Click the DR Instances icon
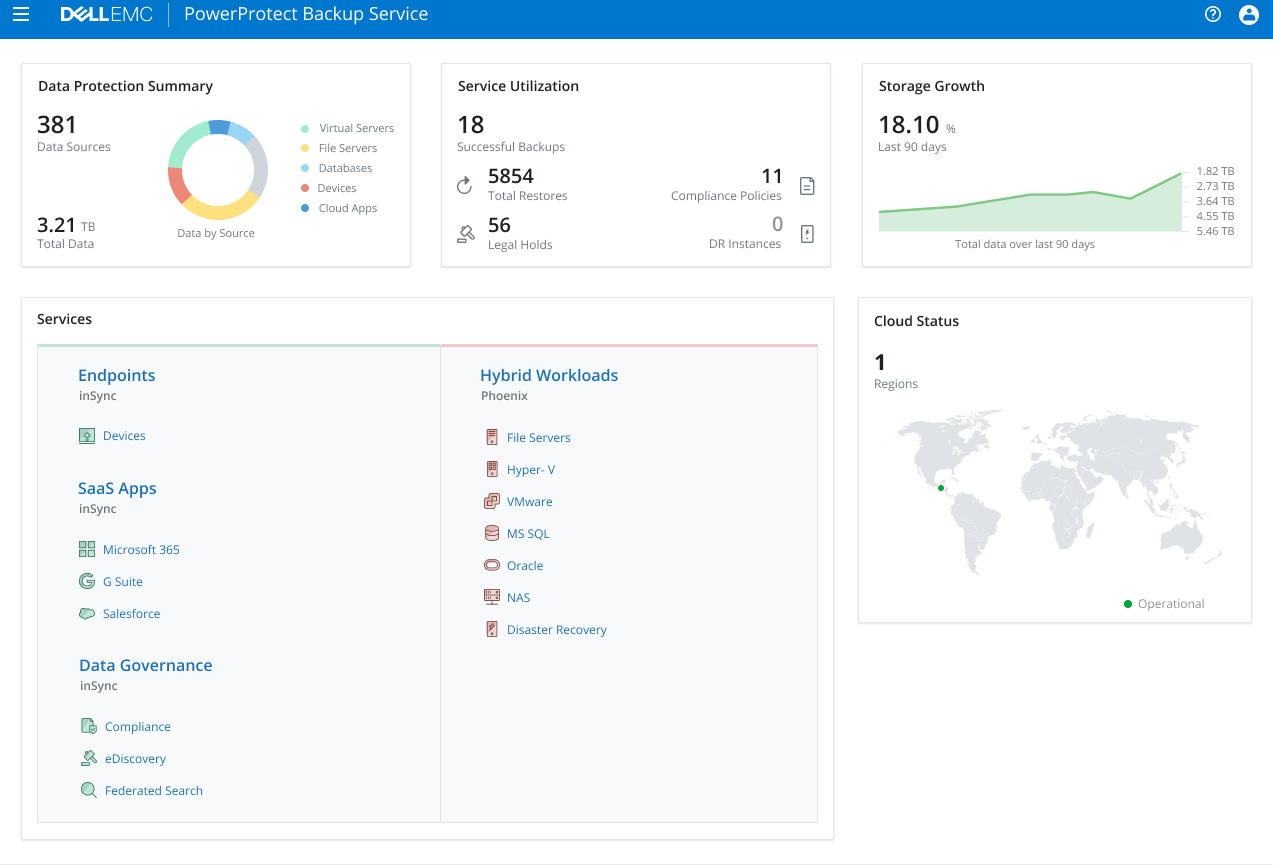This screenshot has width=1273, height=865. tap(807, 234)
